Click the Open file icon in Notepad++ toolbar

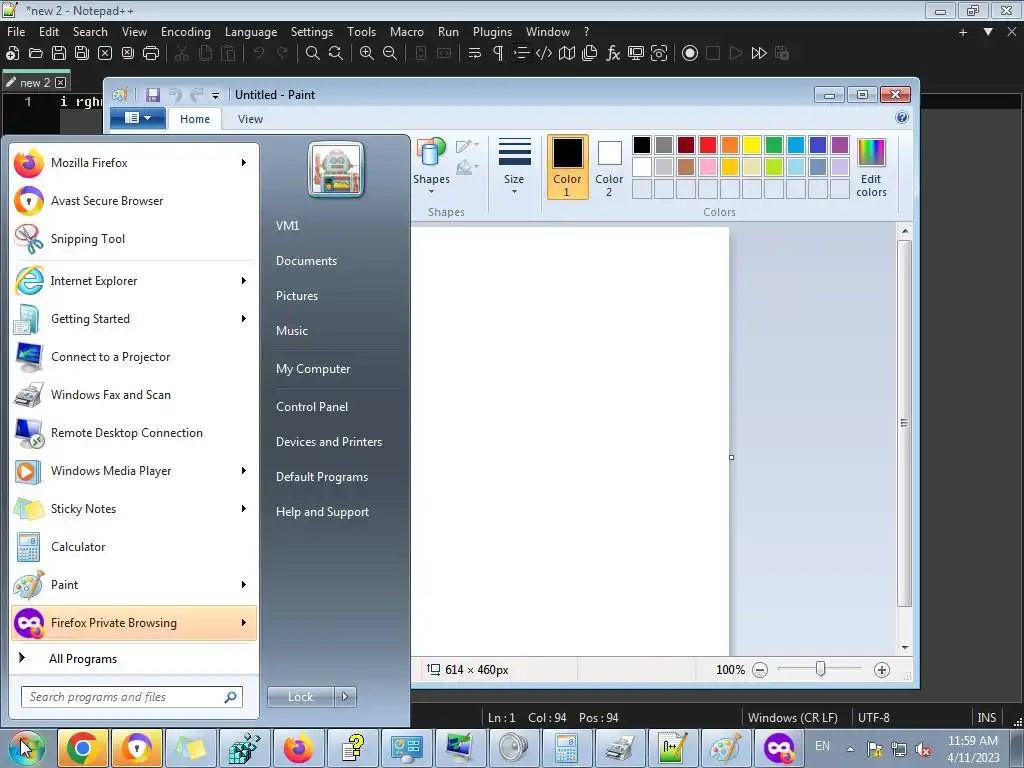click(36, 54)
